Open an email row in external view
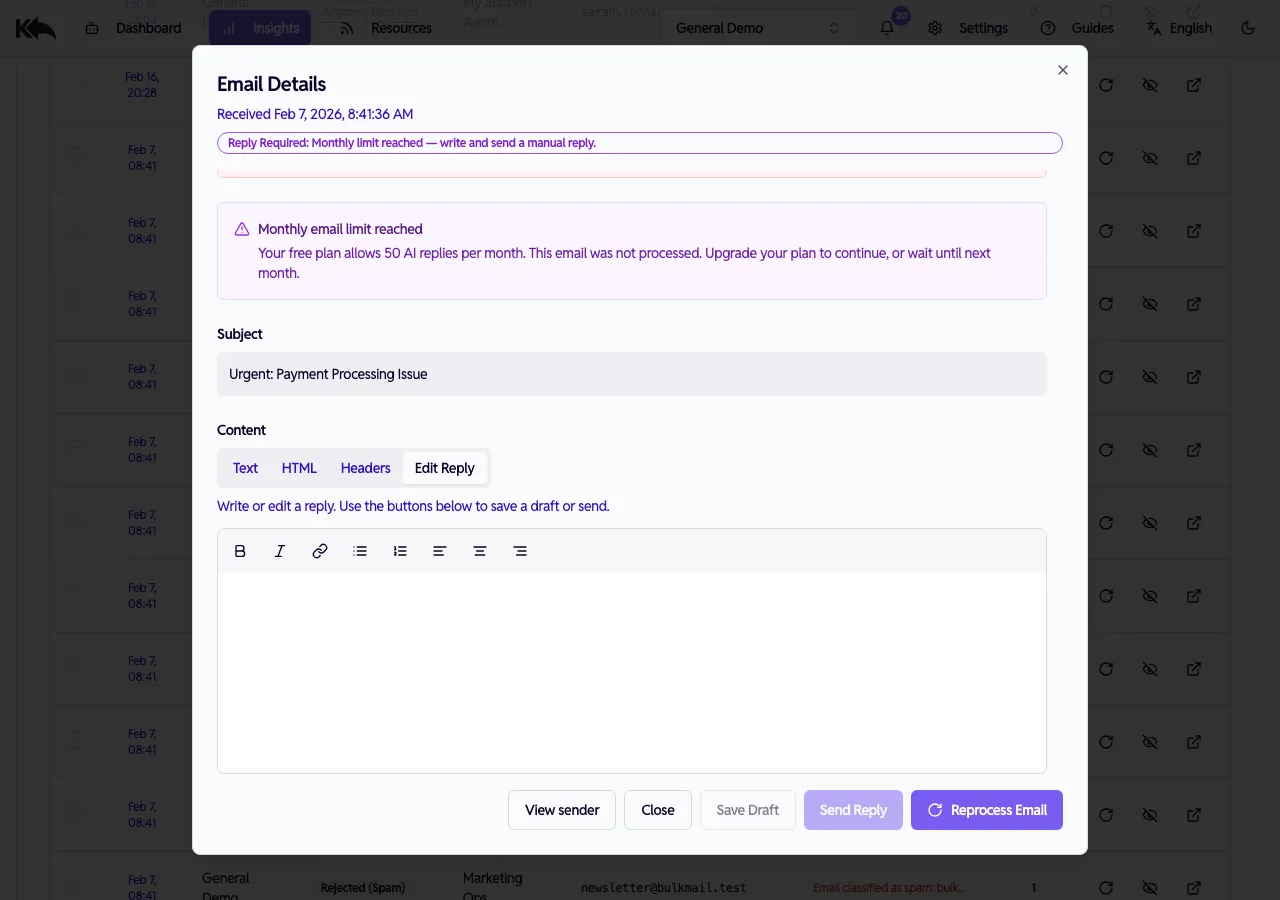Viewport: 1280px width, 900px height. tap(1194, 85)
